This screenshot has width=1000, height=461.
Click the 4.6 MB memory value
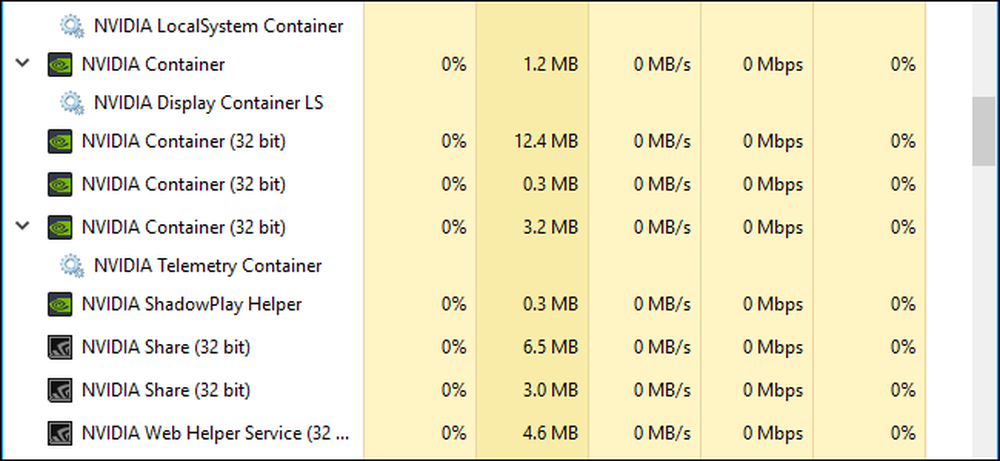(548, 434)
